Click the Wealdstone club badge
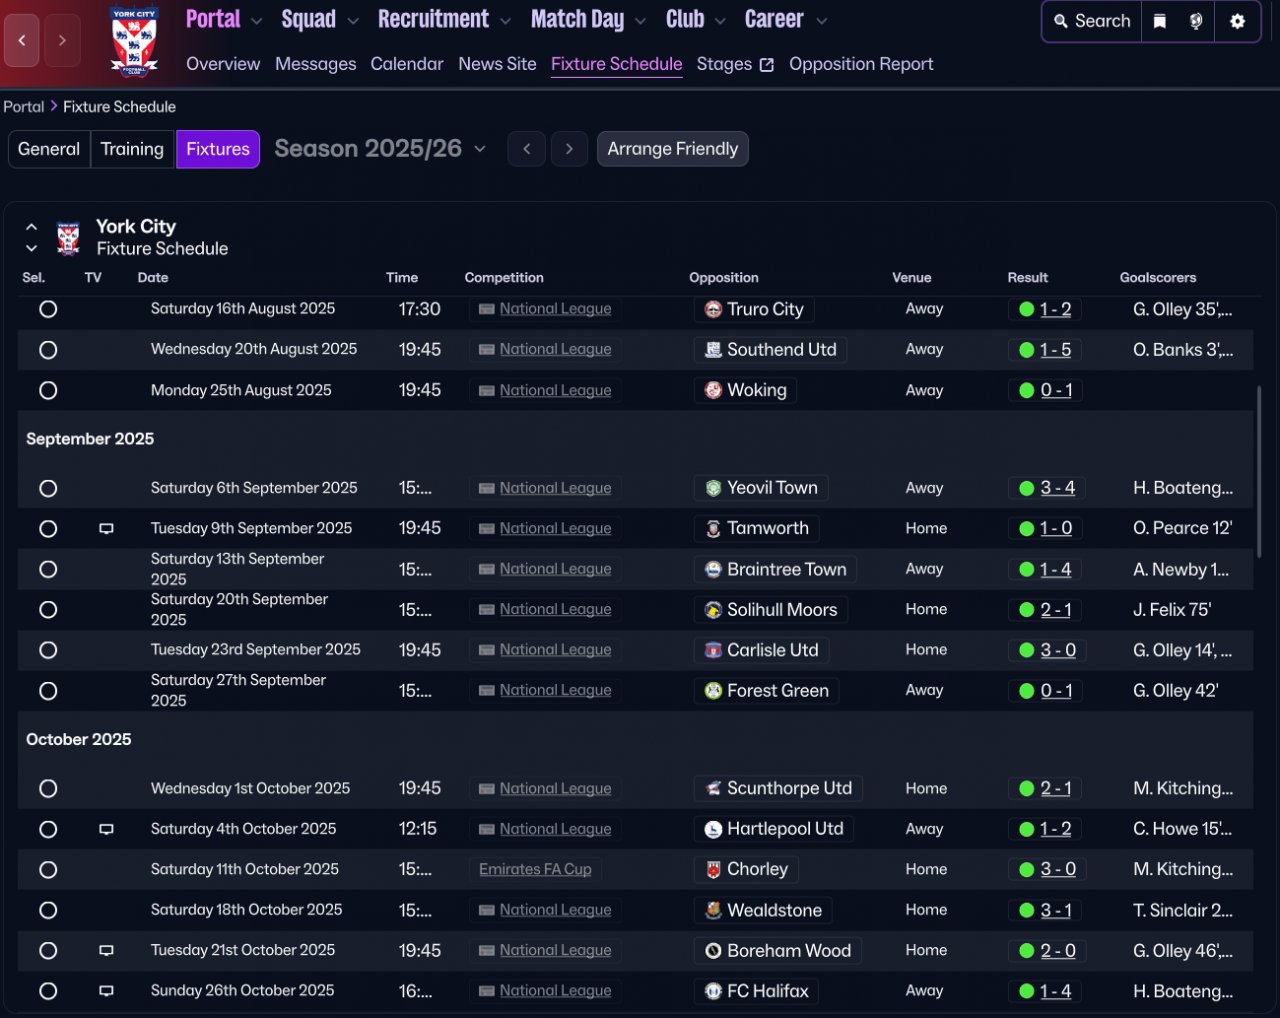 click(713, 910)
